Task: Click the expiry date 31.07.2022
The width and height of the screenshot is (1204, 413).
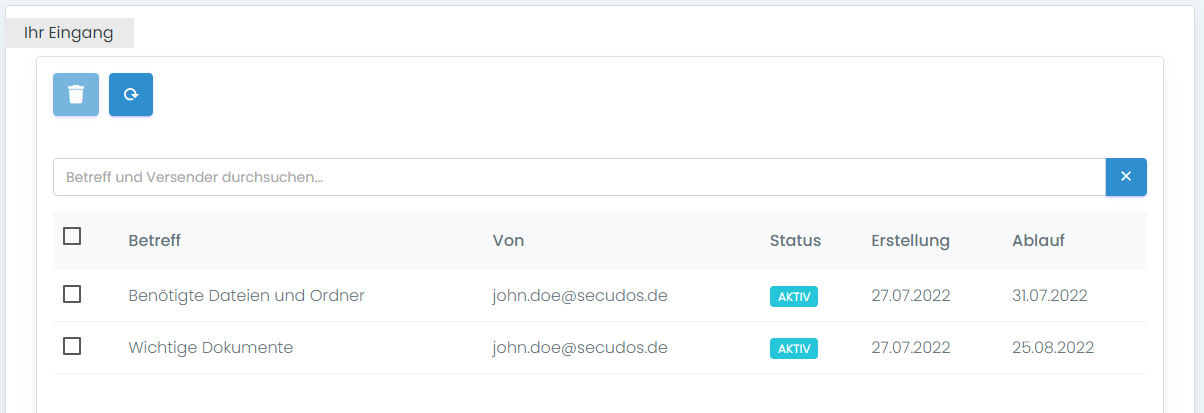Action: [1049, 296]
